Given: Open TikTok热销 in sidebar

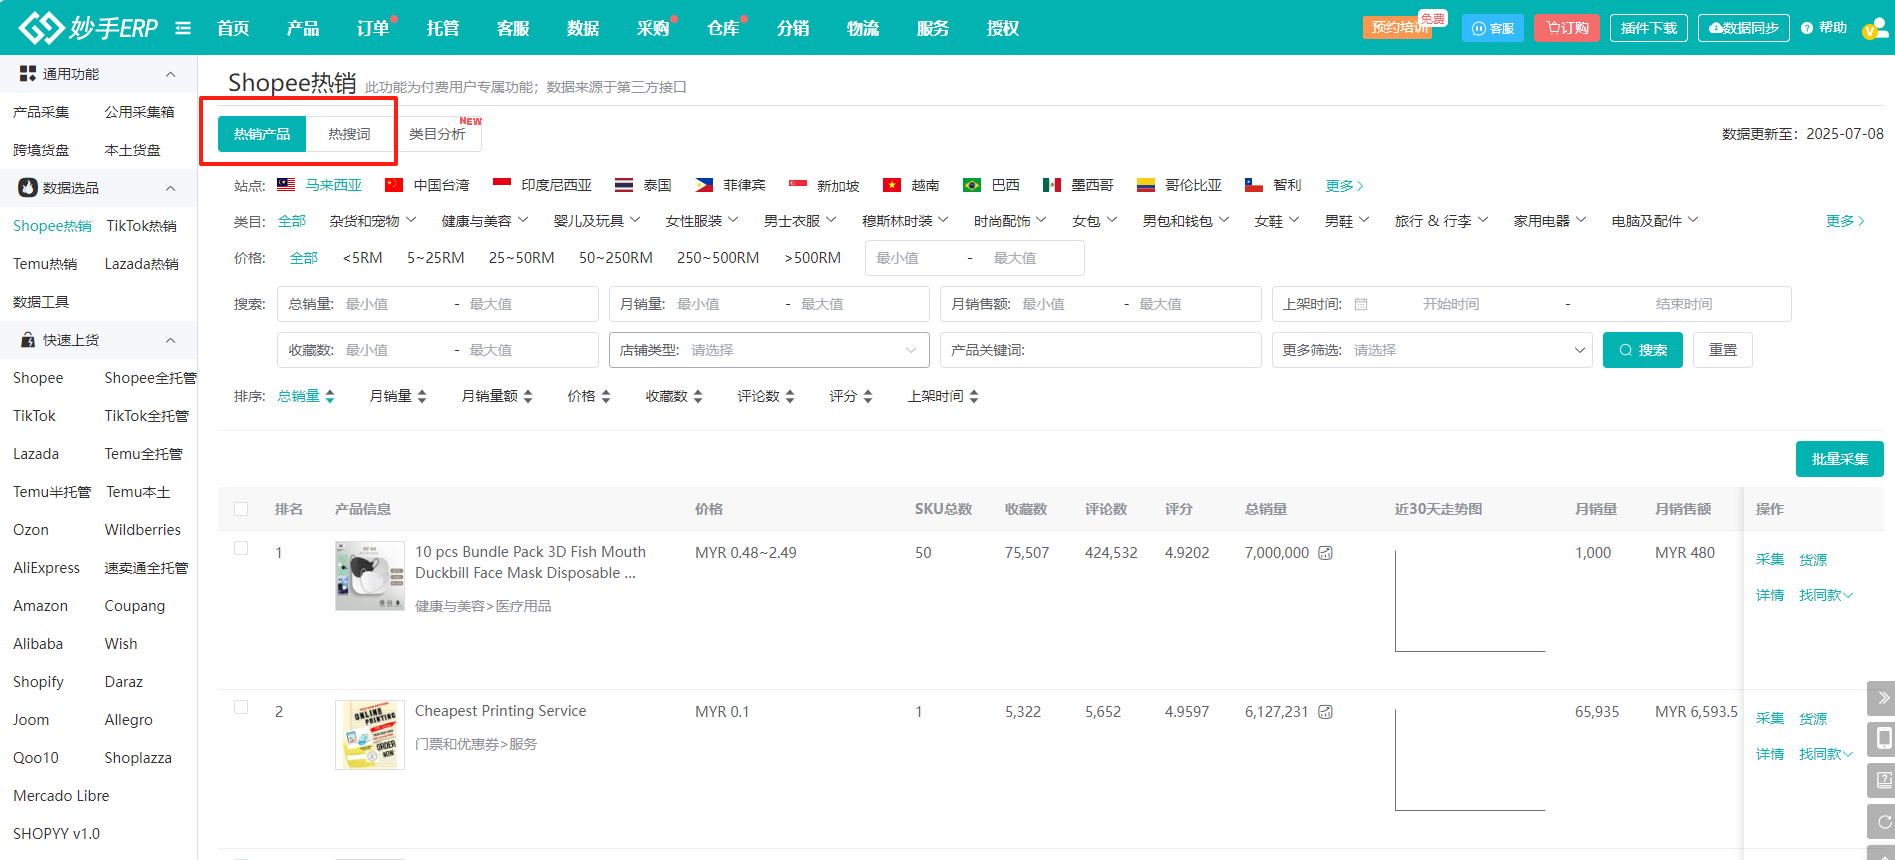Looking at the screenshot, I should pyautogui.click(x=142, y=226).
